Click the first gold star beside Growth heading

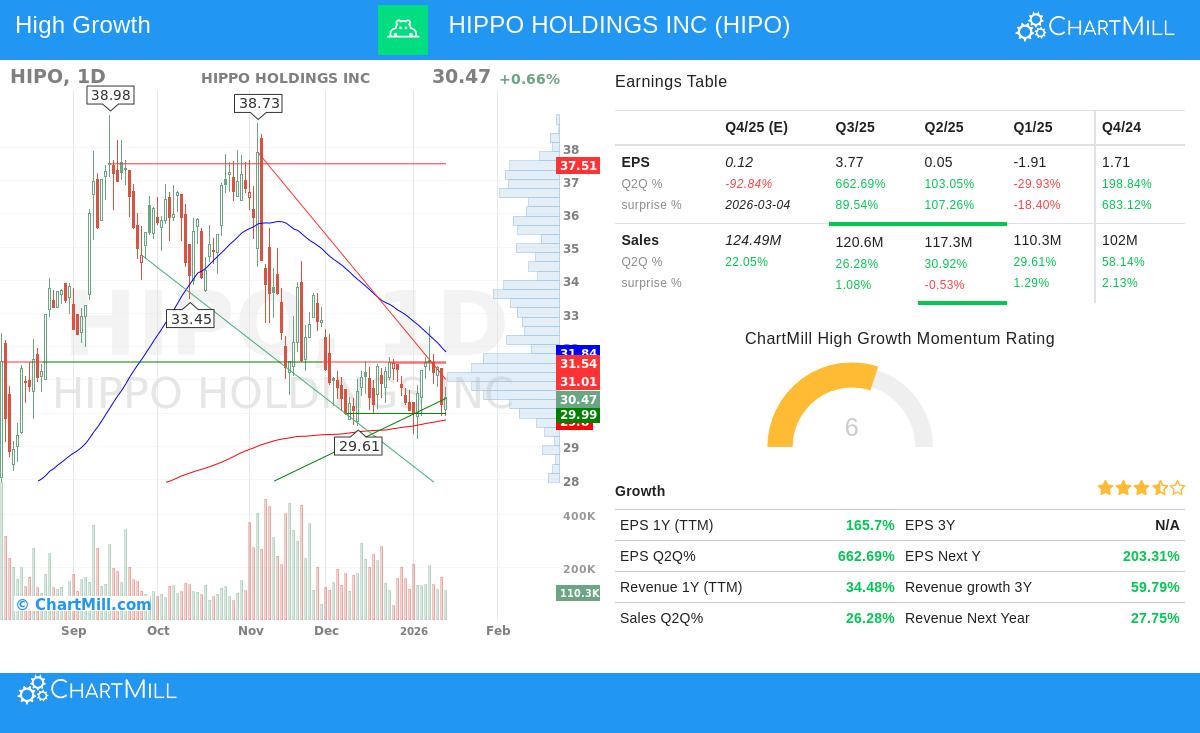pos(1105,488)
